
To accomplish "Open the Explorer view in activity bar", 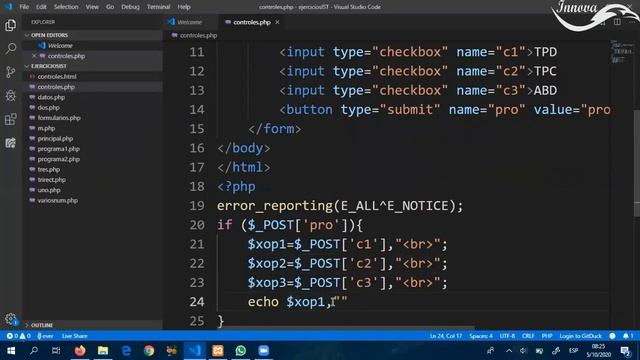I will 11,25.
